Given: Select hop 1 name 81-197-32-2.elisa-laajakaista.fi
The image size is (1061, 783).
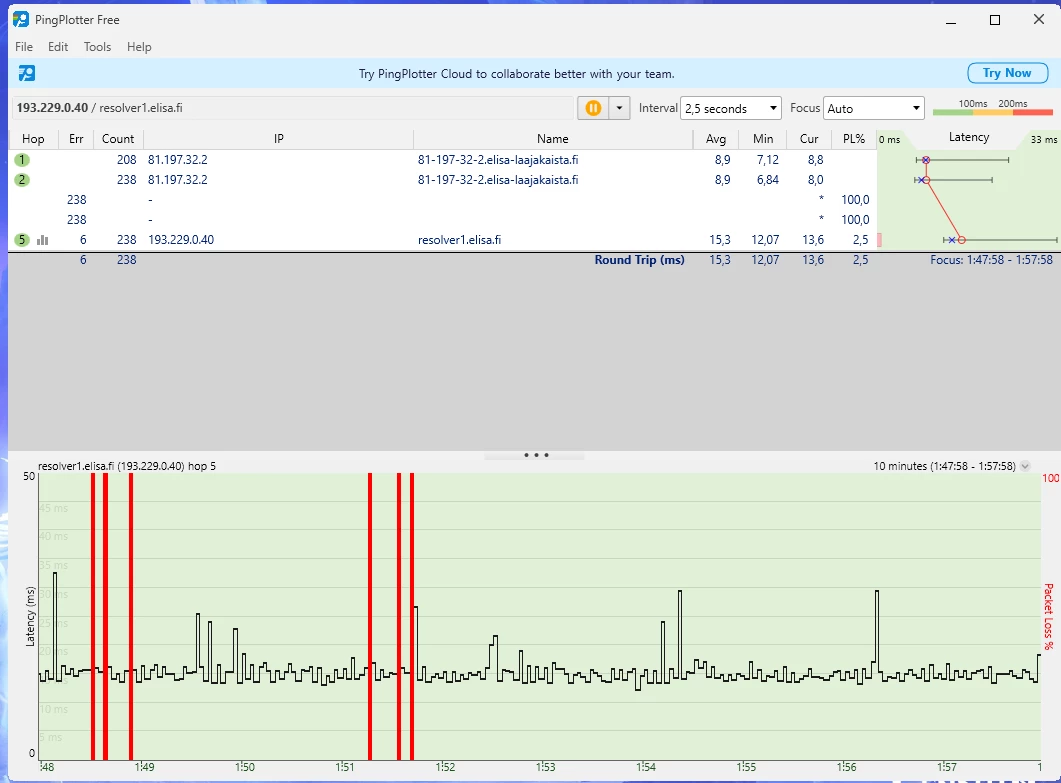Looking at the screenshot, I should click(498, 160).
